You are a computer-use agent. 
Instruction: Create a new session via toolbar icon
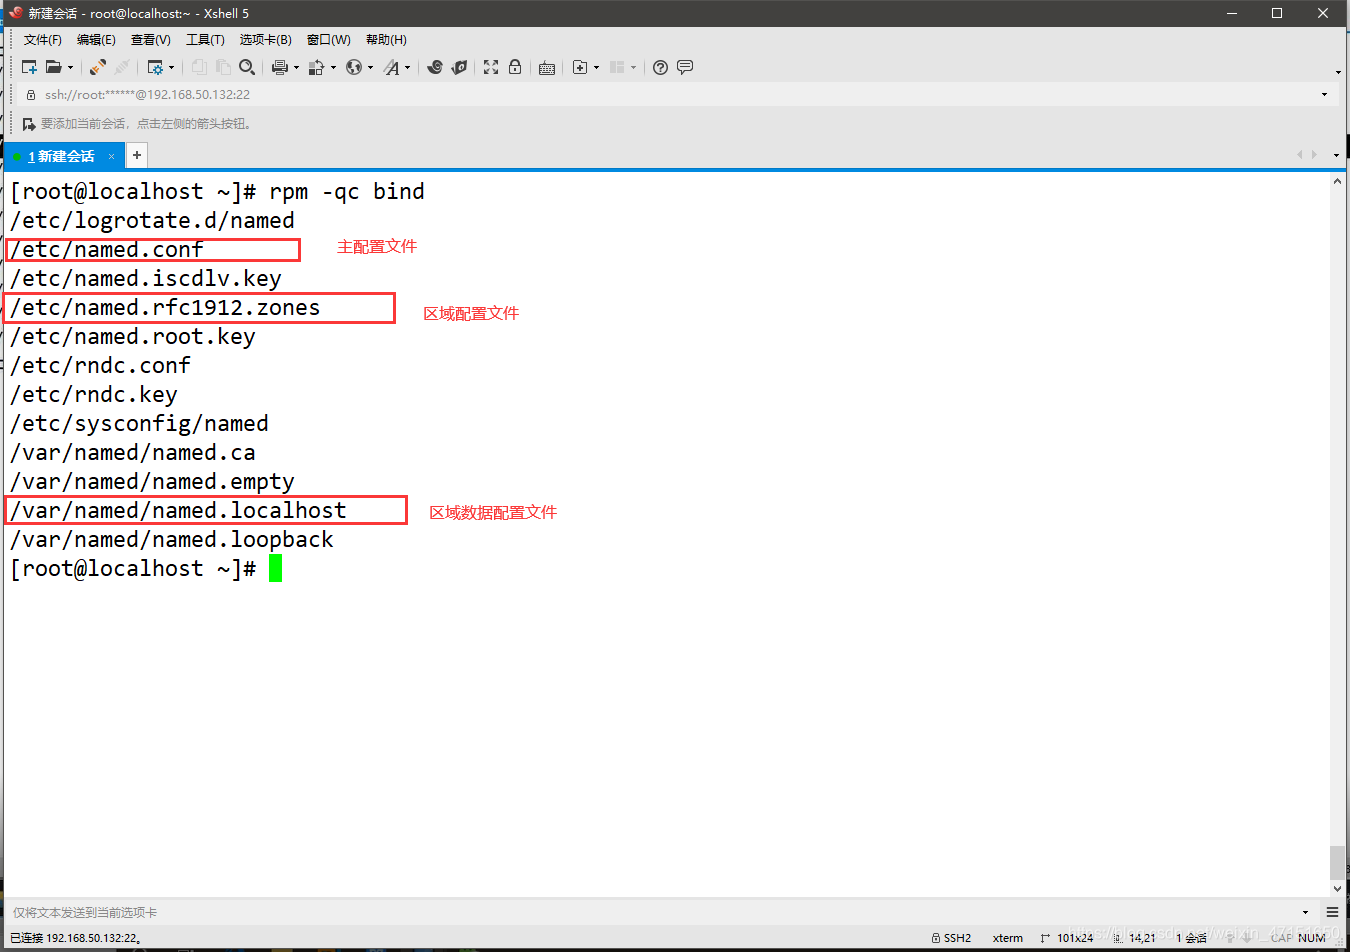click(x=29, y=67)
